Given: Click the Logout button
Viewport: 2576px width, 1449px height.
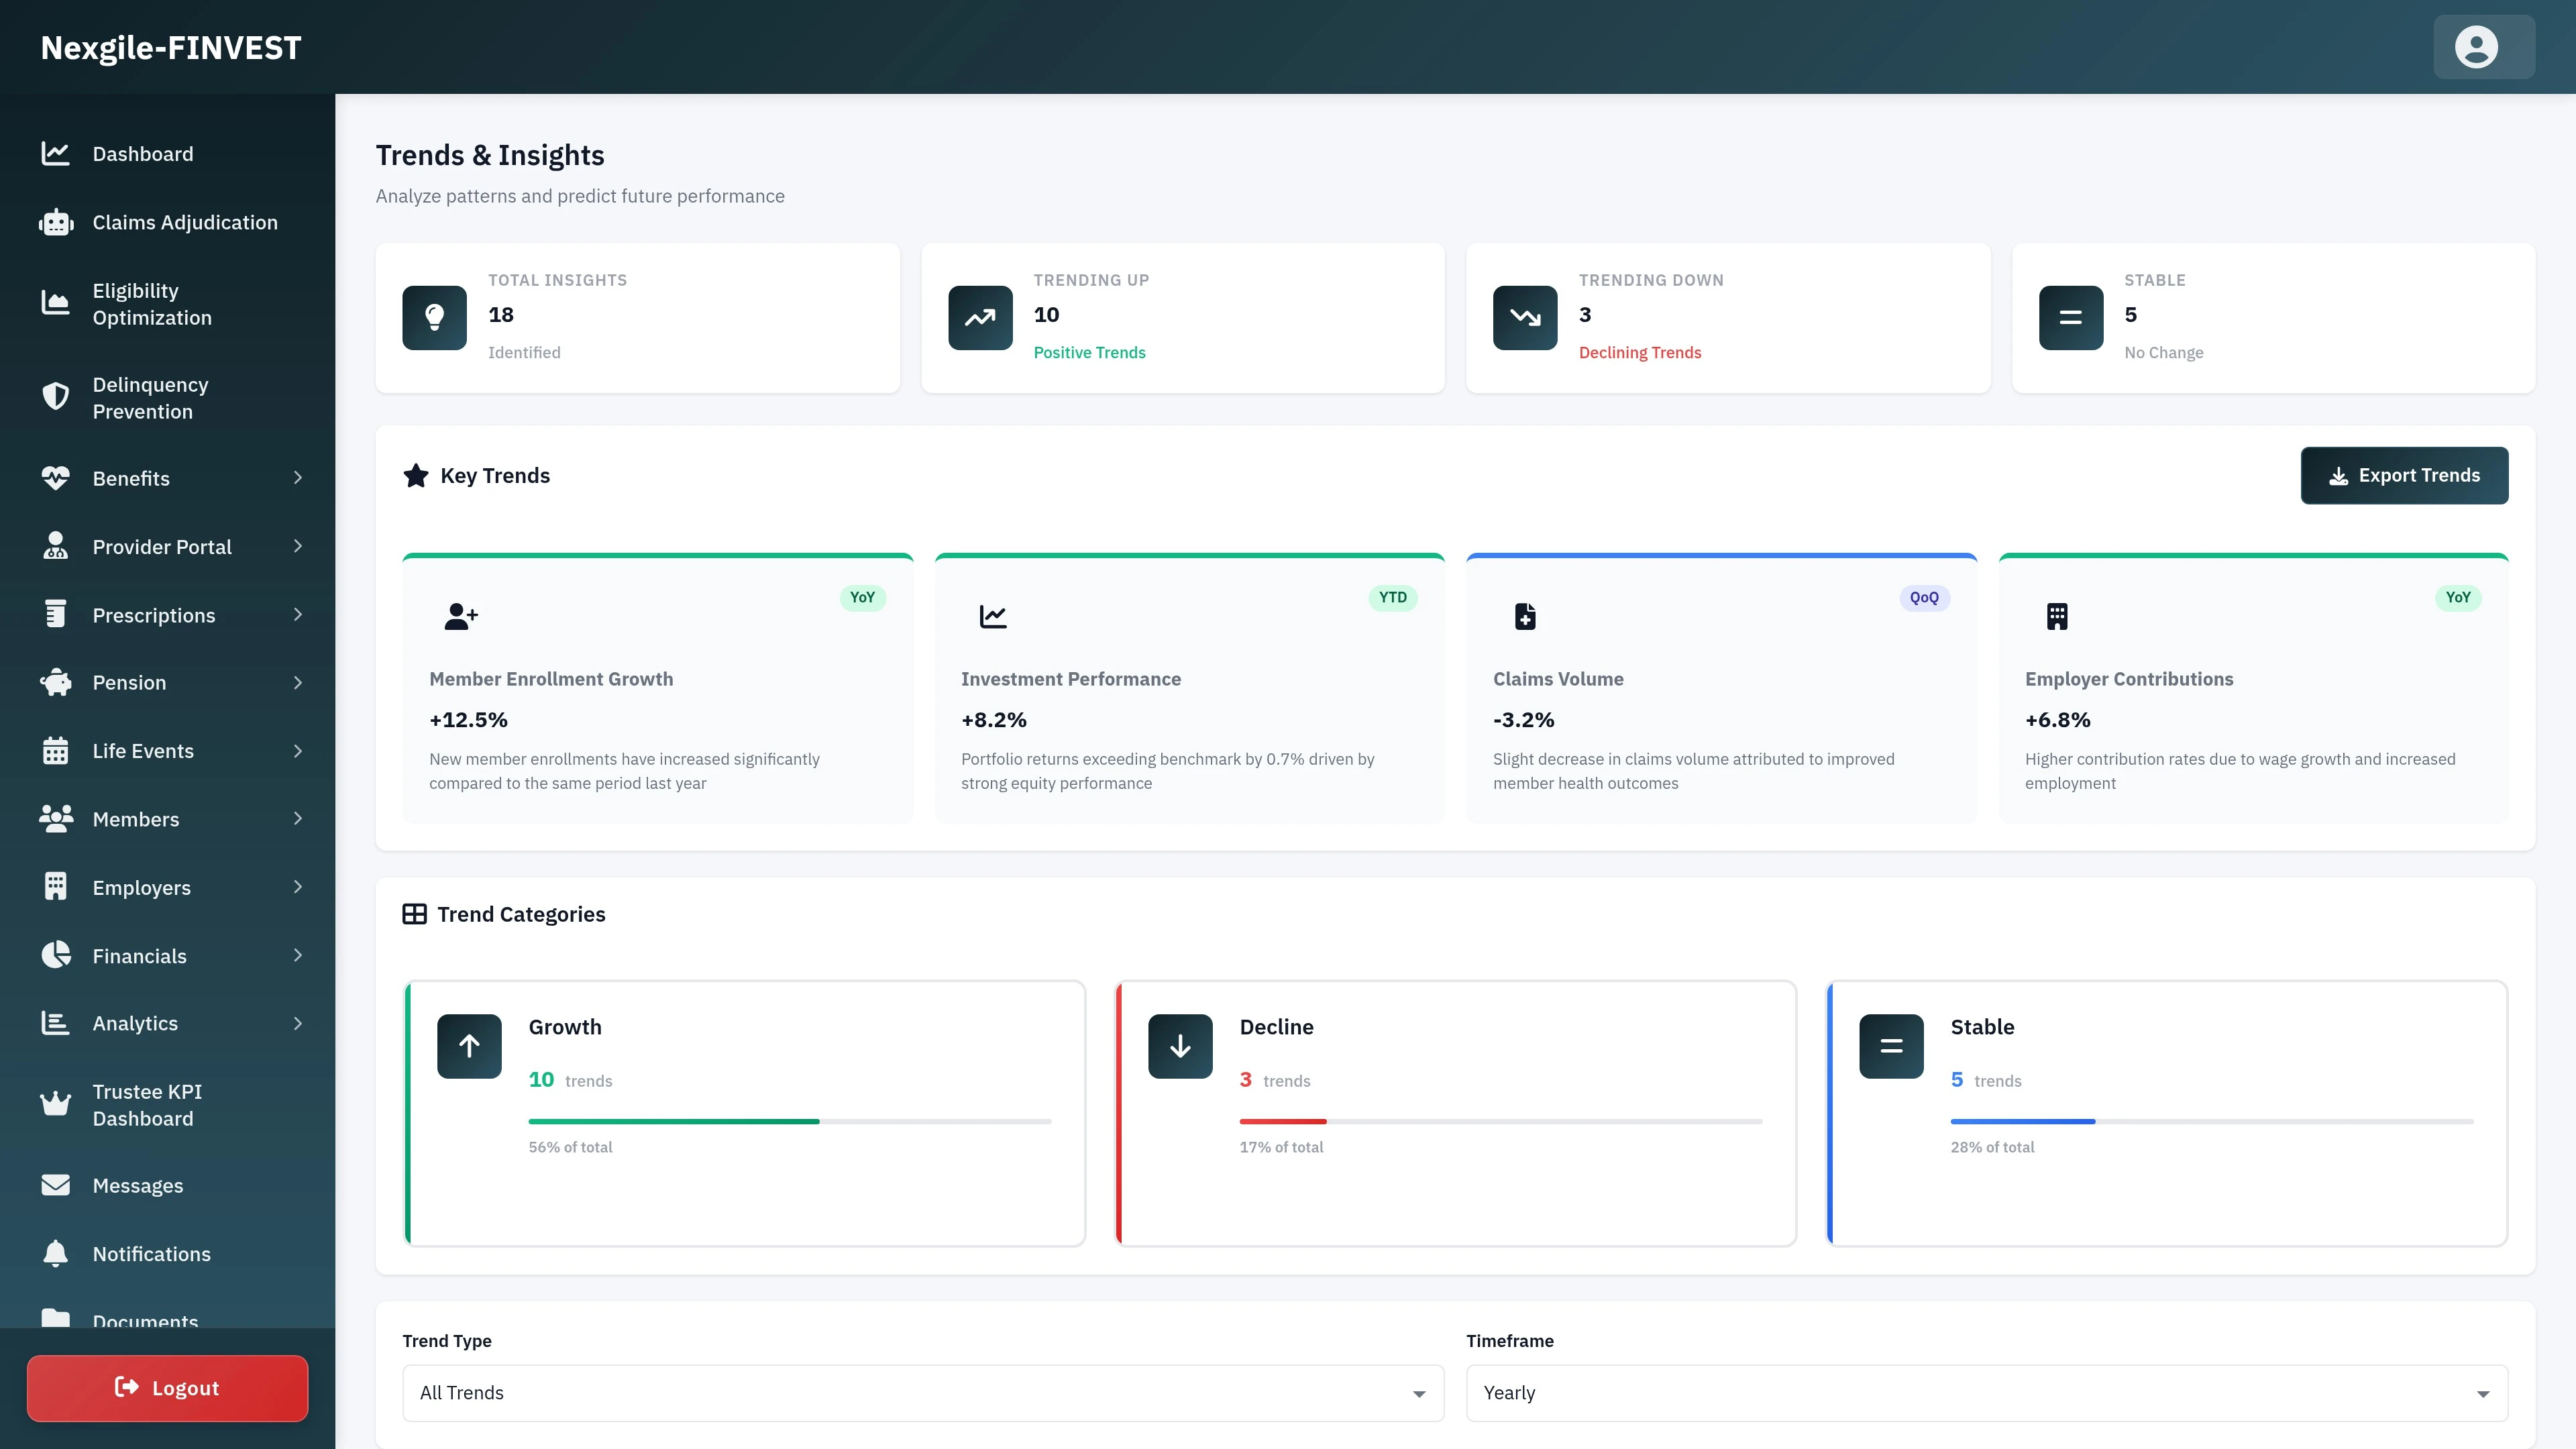Looking at the screenshot, I should pyautogui.click(x=166, y=1387).
